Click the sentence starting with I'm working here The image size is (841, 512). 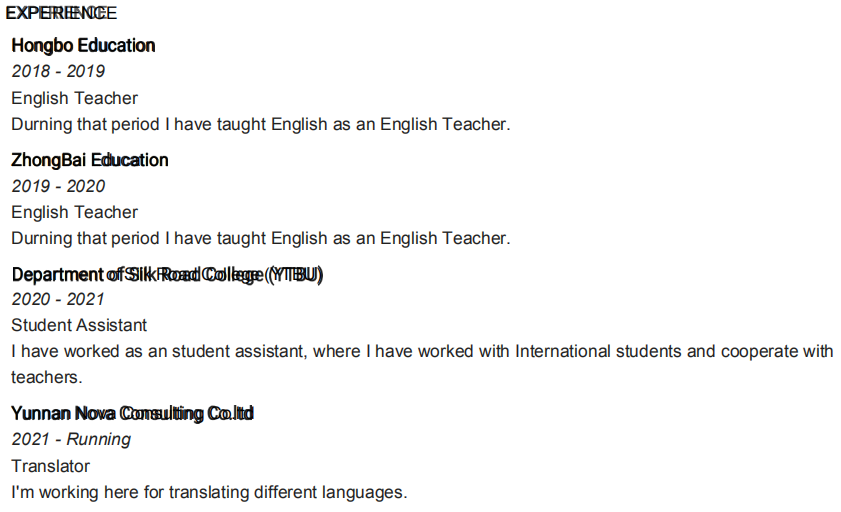click(209, 492)
